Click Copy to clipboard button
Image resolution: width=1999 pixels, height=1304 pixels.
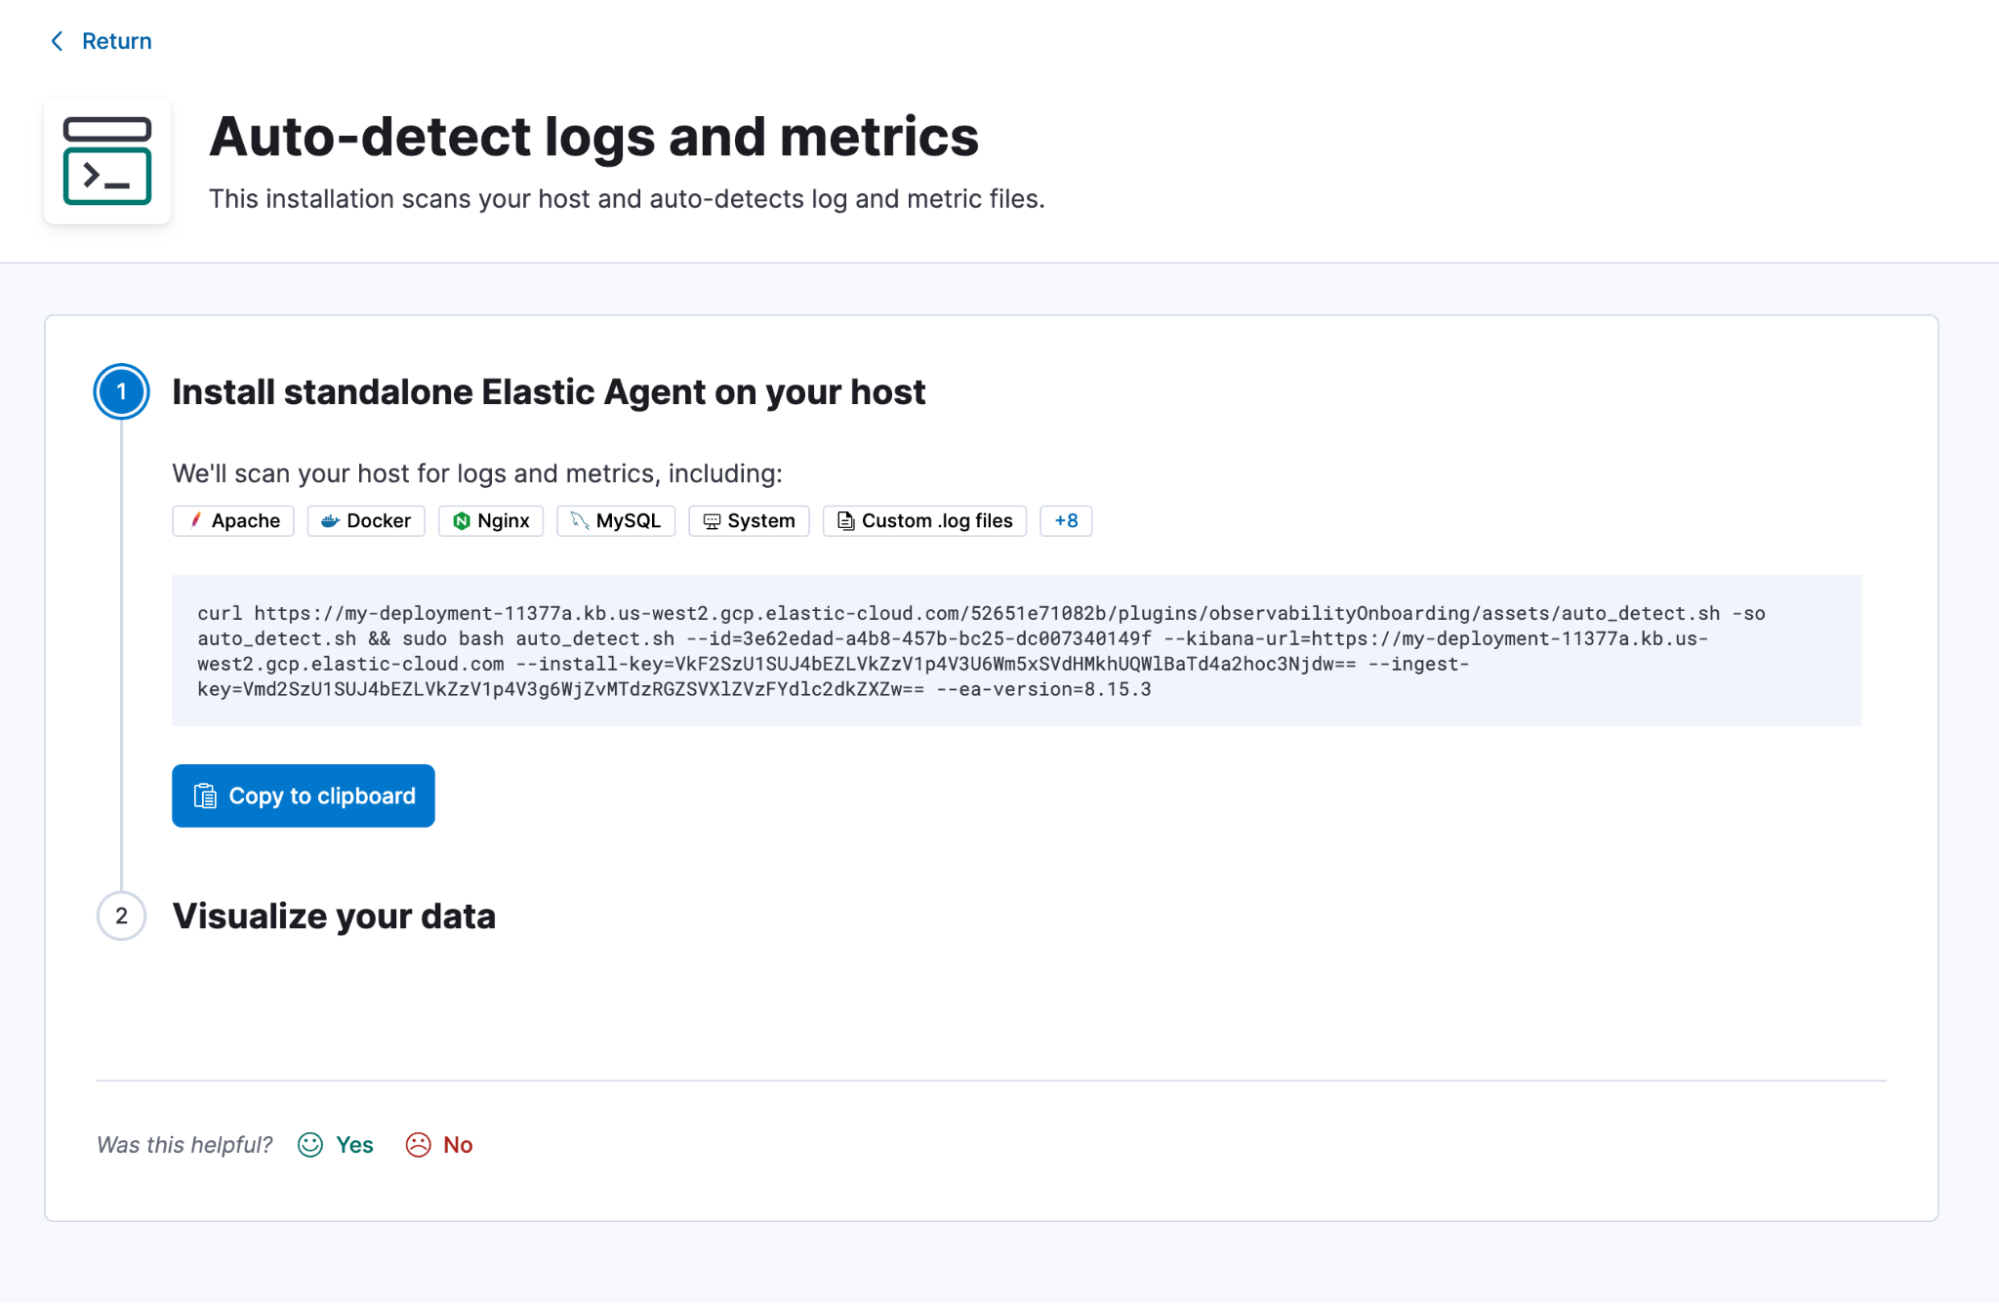tap(303, 796)
